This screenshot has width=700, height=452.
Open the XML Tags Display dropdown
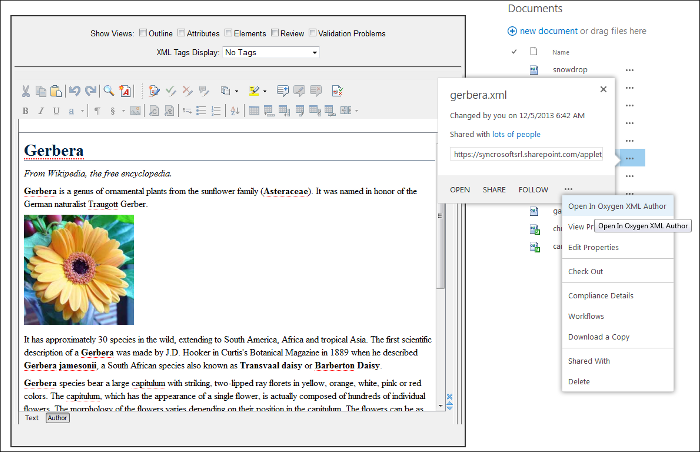coord(271,52)
